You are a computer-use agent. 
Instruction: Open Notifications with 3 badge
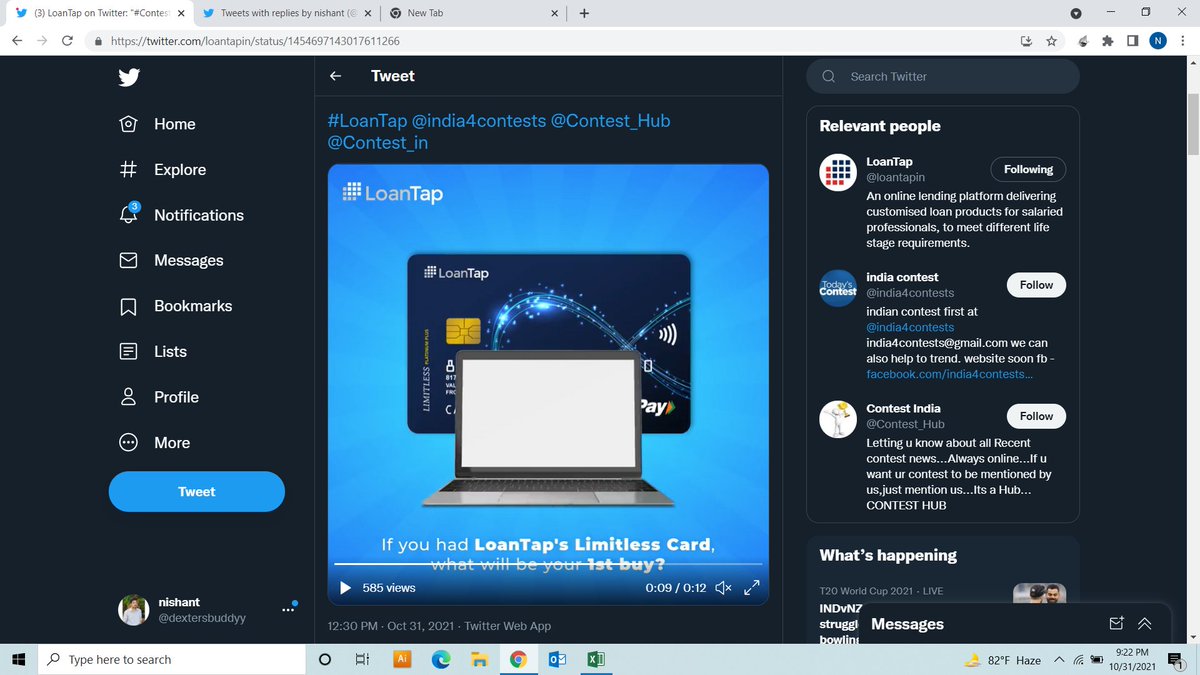pyautogui.click(x=181, y=215)
